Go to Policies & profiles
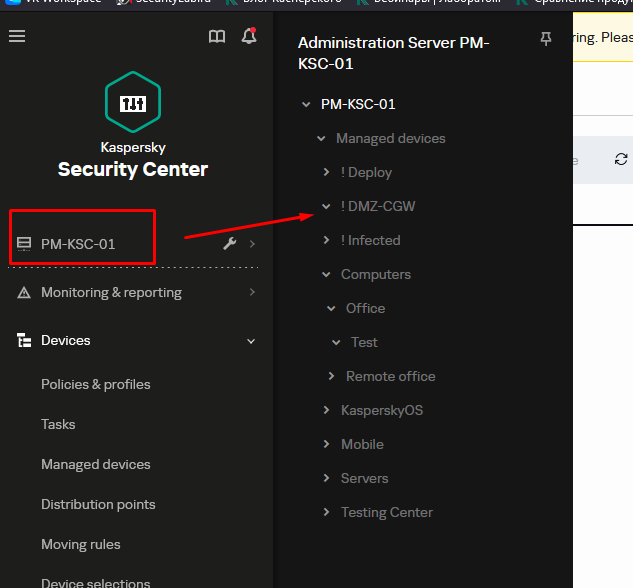The width and height of the screenshot is (633, 588). pyautogui.click(x=96, y=384)
